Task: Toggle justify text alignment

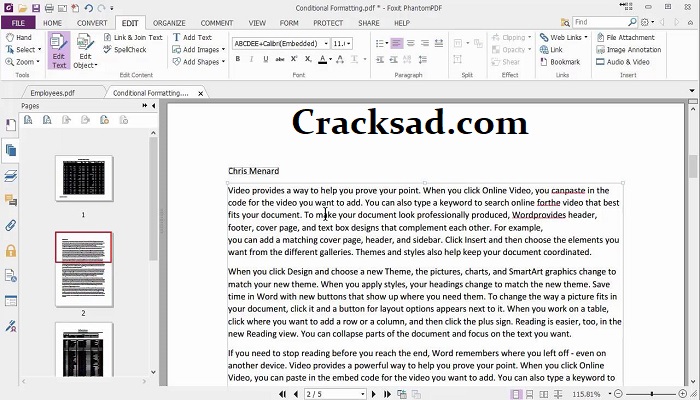Action: point(439,43)
